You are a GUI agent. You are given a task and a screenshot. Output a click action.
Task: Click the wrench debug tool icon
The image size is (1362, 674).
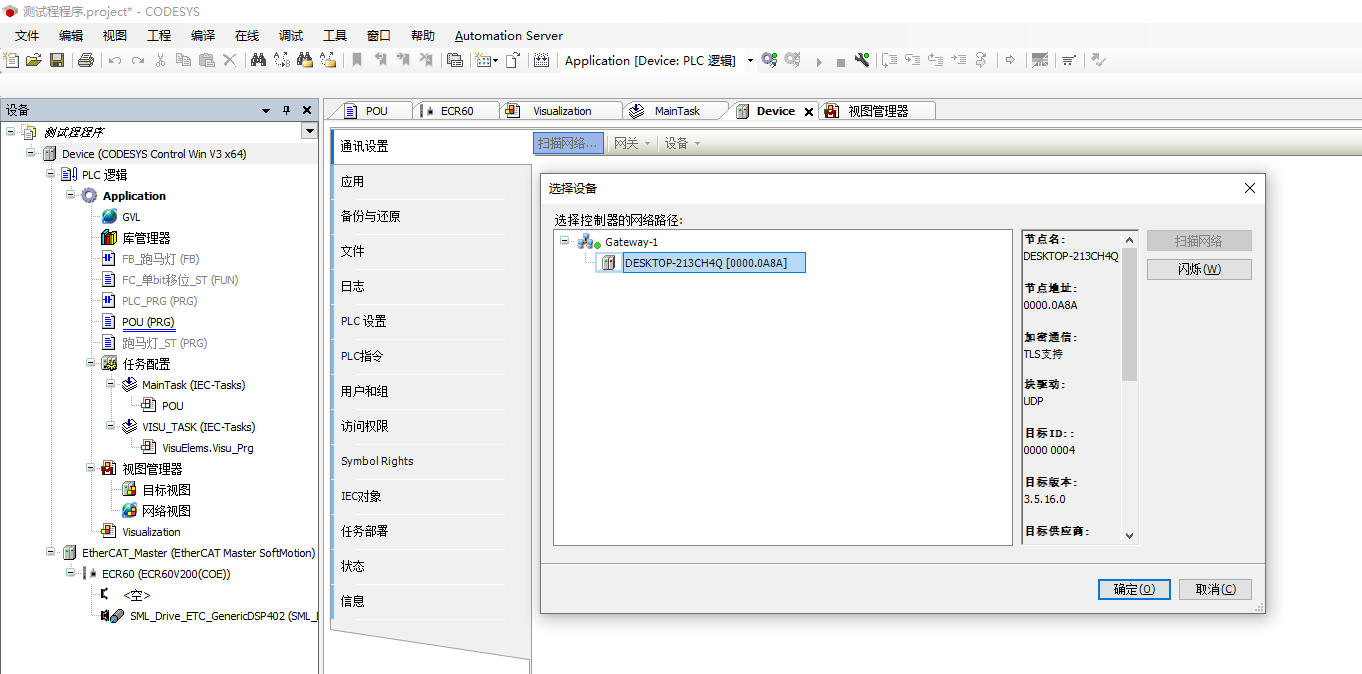pos(862,60)
